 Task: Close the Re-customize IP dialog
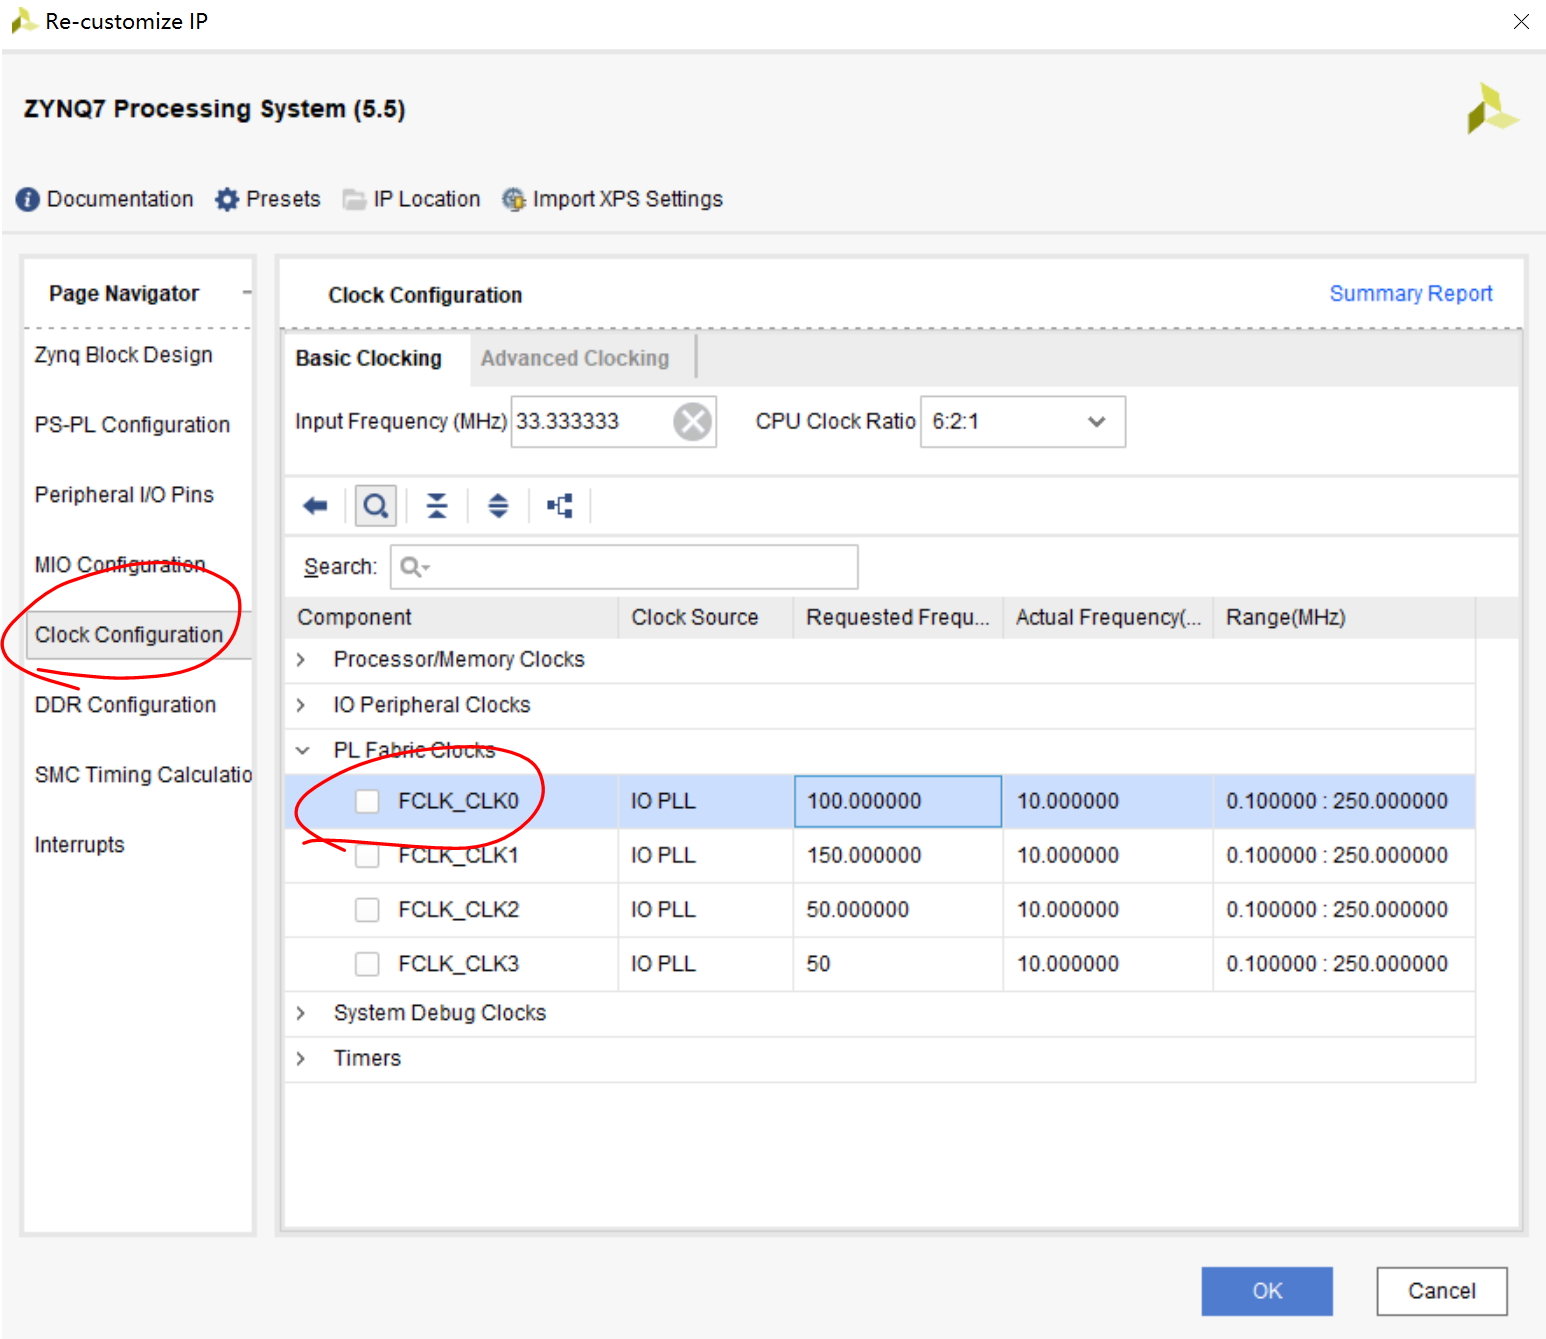pyautogui.click(x=1521, y=21)
